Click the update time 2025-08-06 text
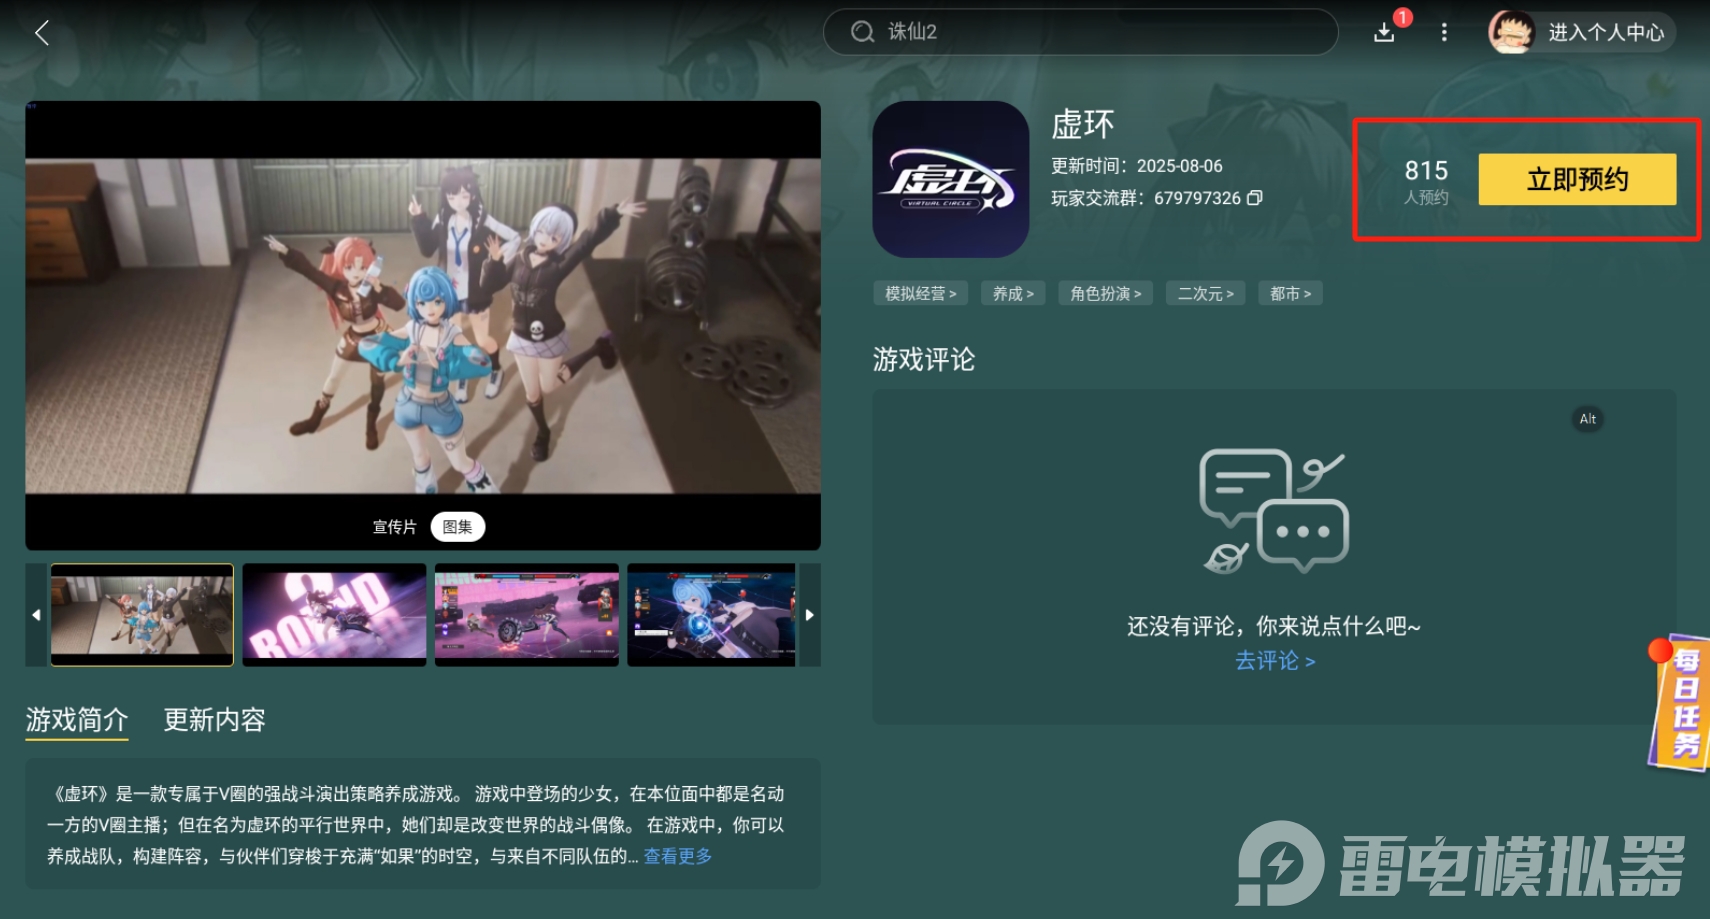The image size is (1710, 919). click(x=1137, y=166)
